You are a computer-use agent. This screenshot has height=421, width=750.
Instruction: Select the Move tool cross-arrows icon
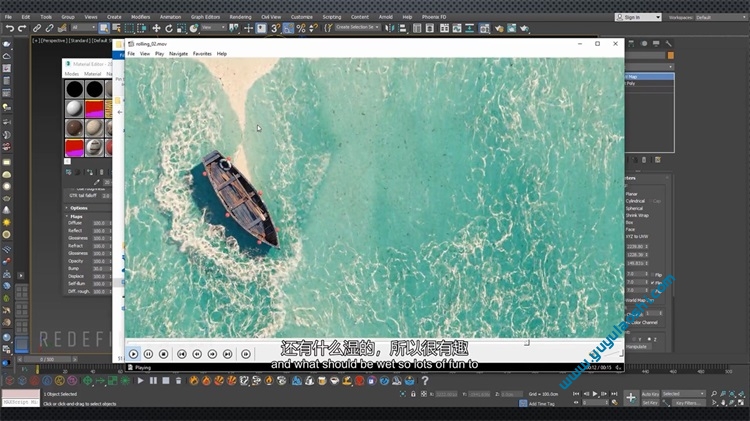156,29
